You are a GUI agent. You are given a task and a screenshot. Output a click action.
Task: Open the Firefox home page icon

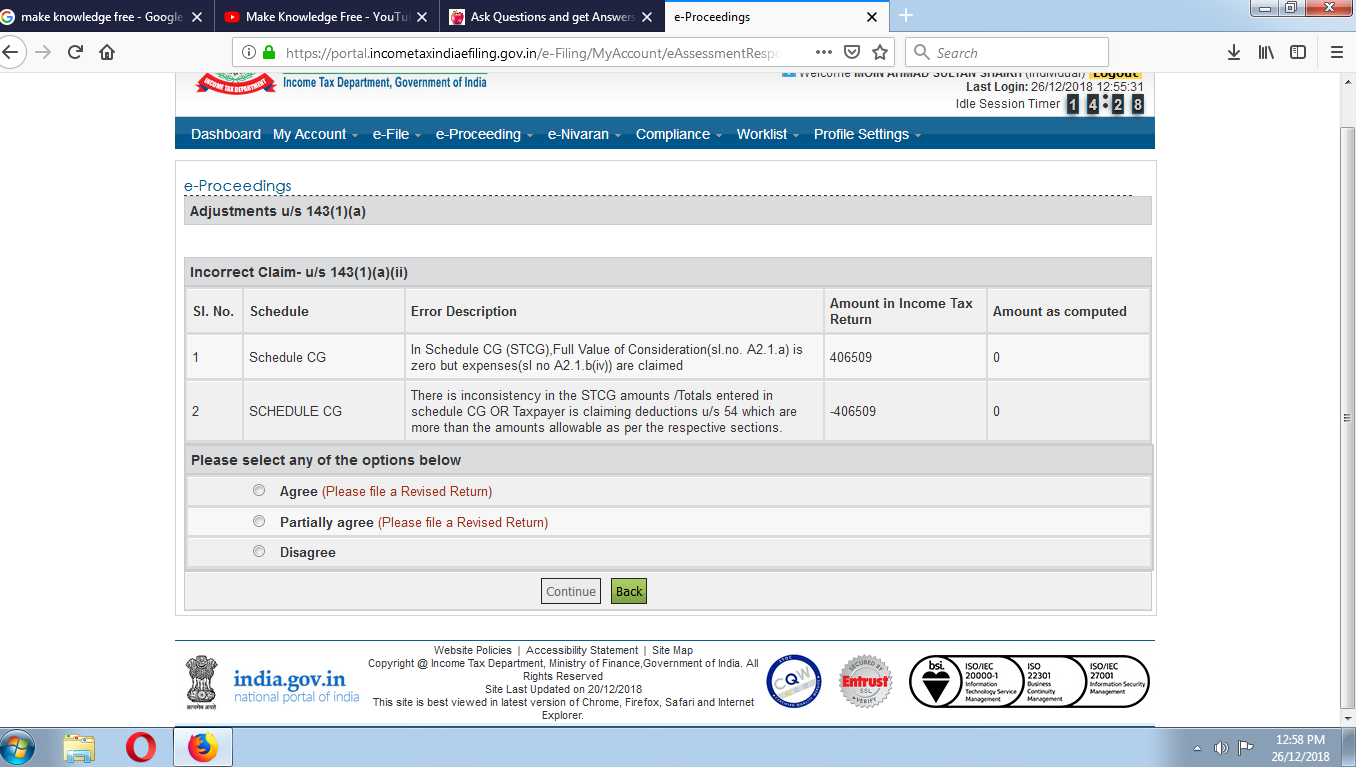[x=107, y=52]
